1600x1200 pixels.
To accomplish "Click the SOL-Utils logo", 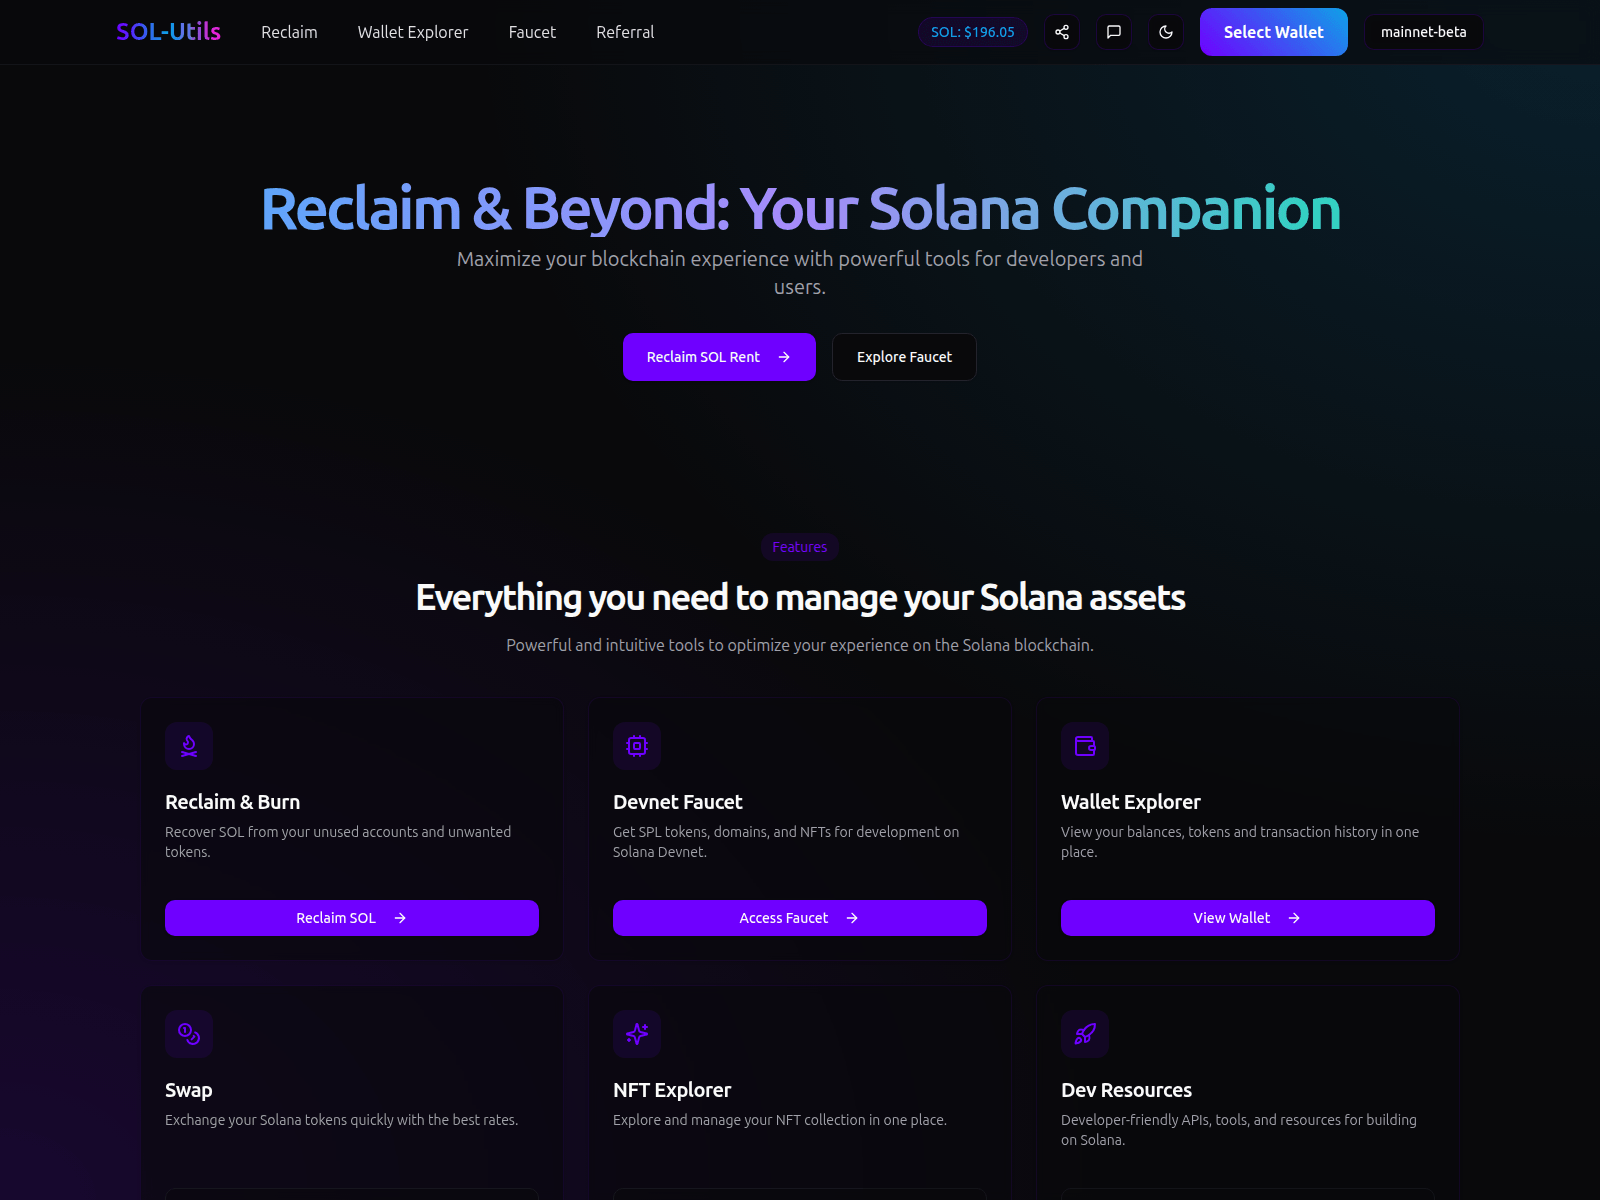I will tap(168, 32).
